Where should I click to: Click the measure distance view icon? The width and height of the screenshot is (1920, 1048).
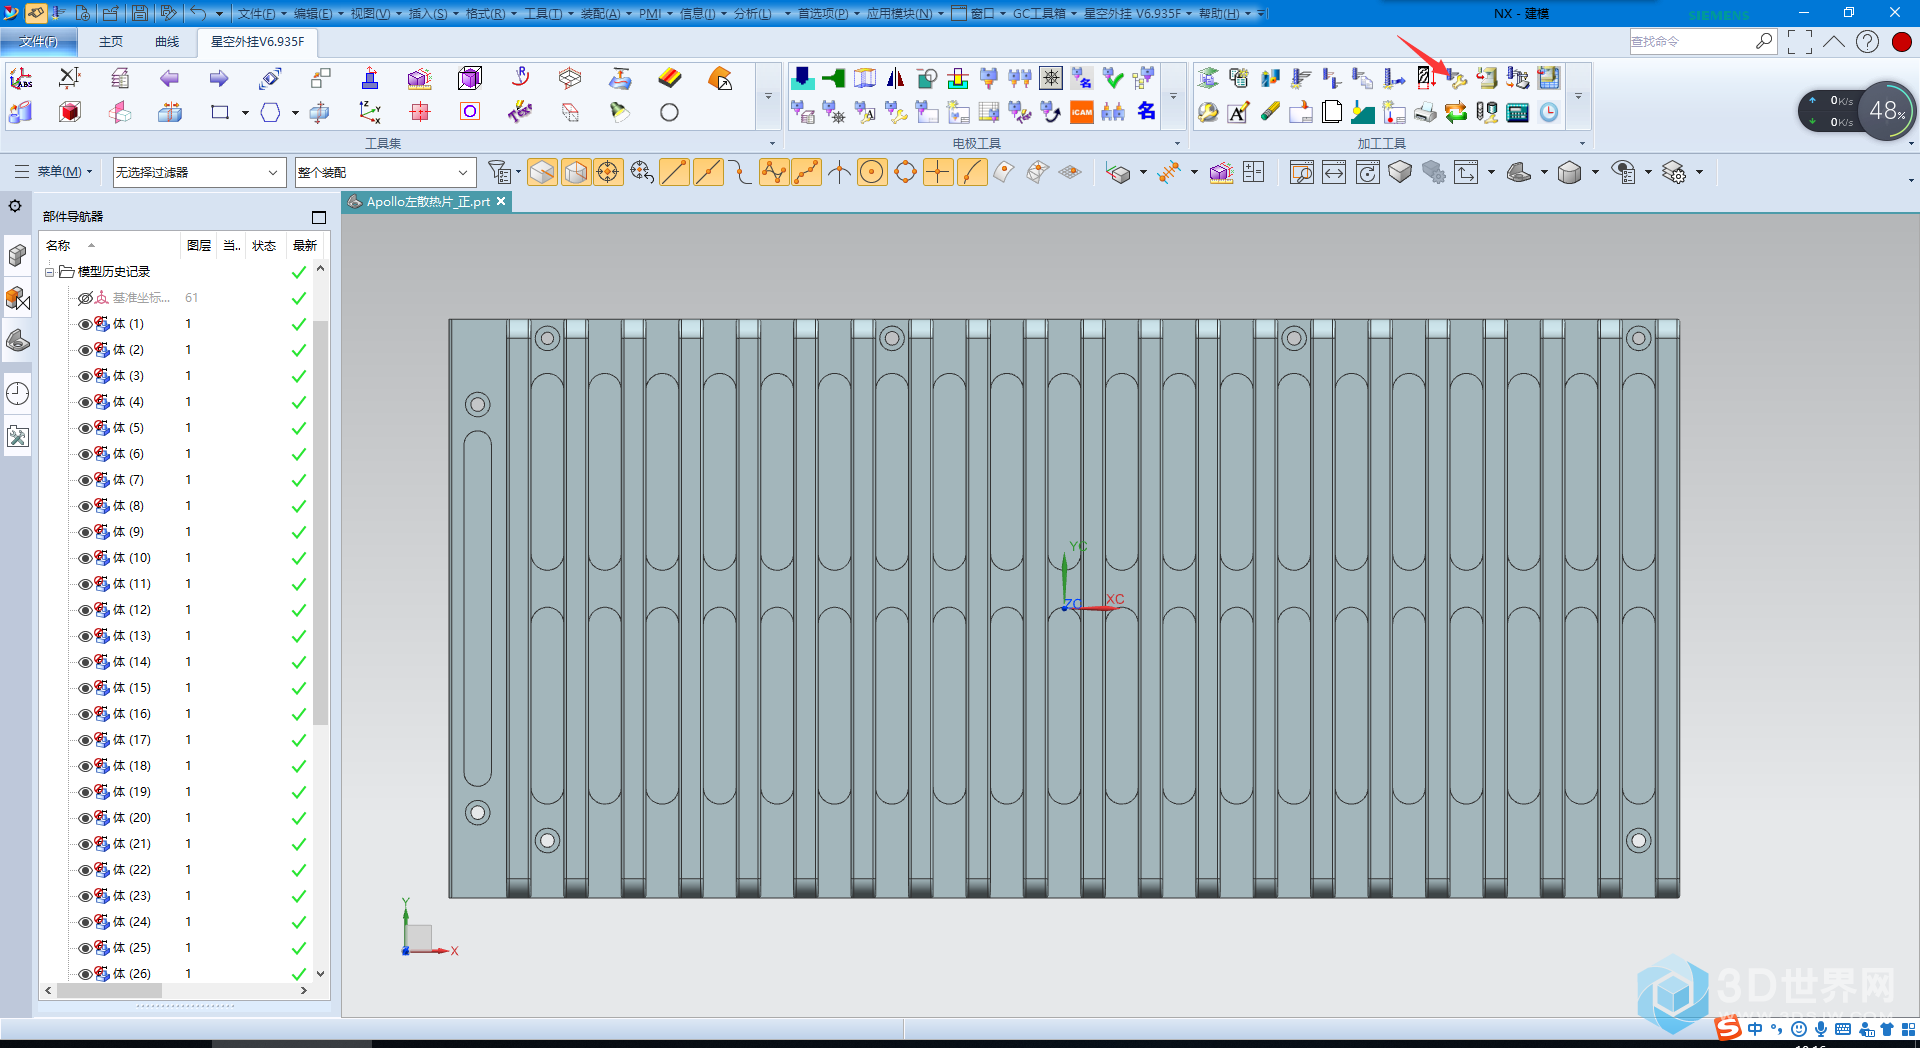tap(1334, 173)
